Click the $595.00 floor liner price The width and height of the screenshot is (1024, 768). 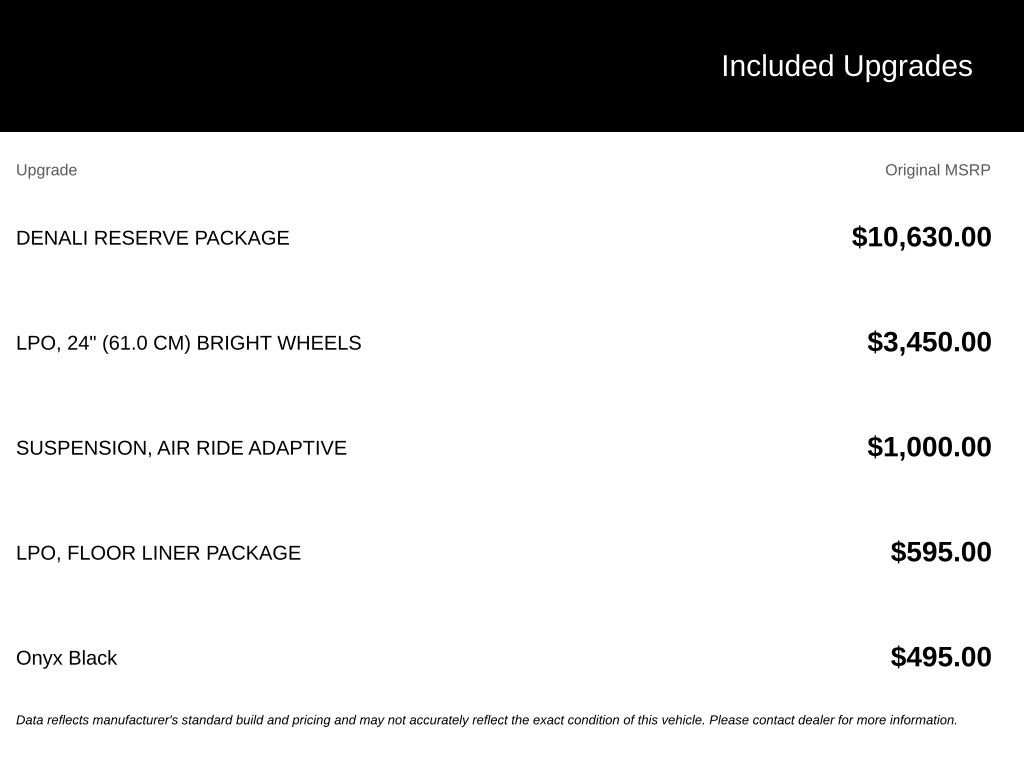(941, 552)
